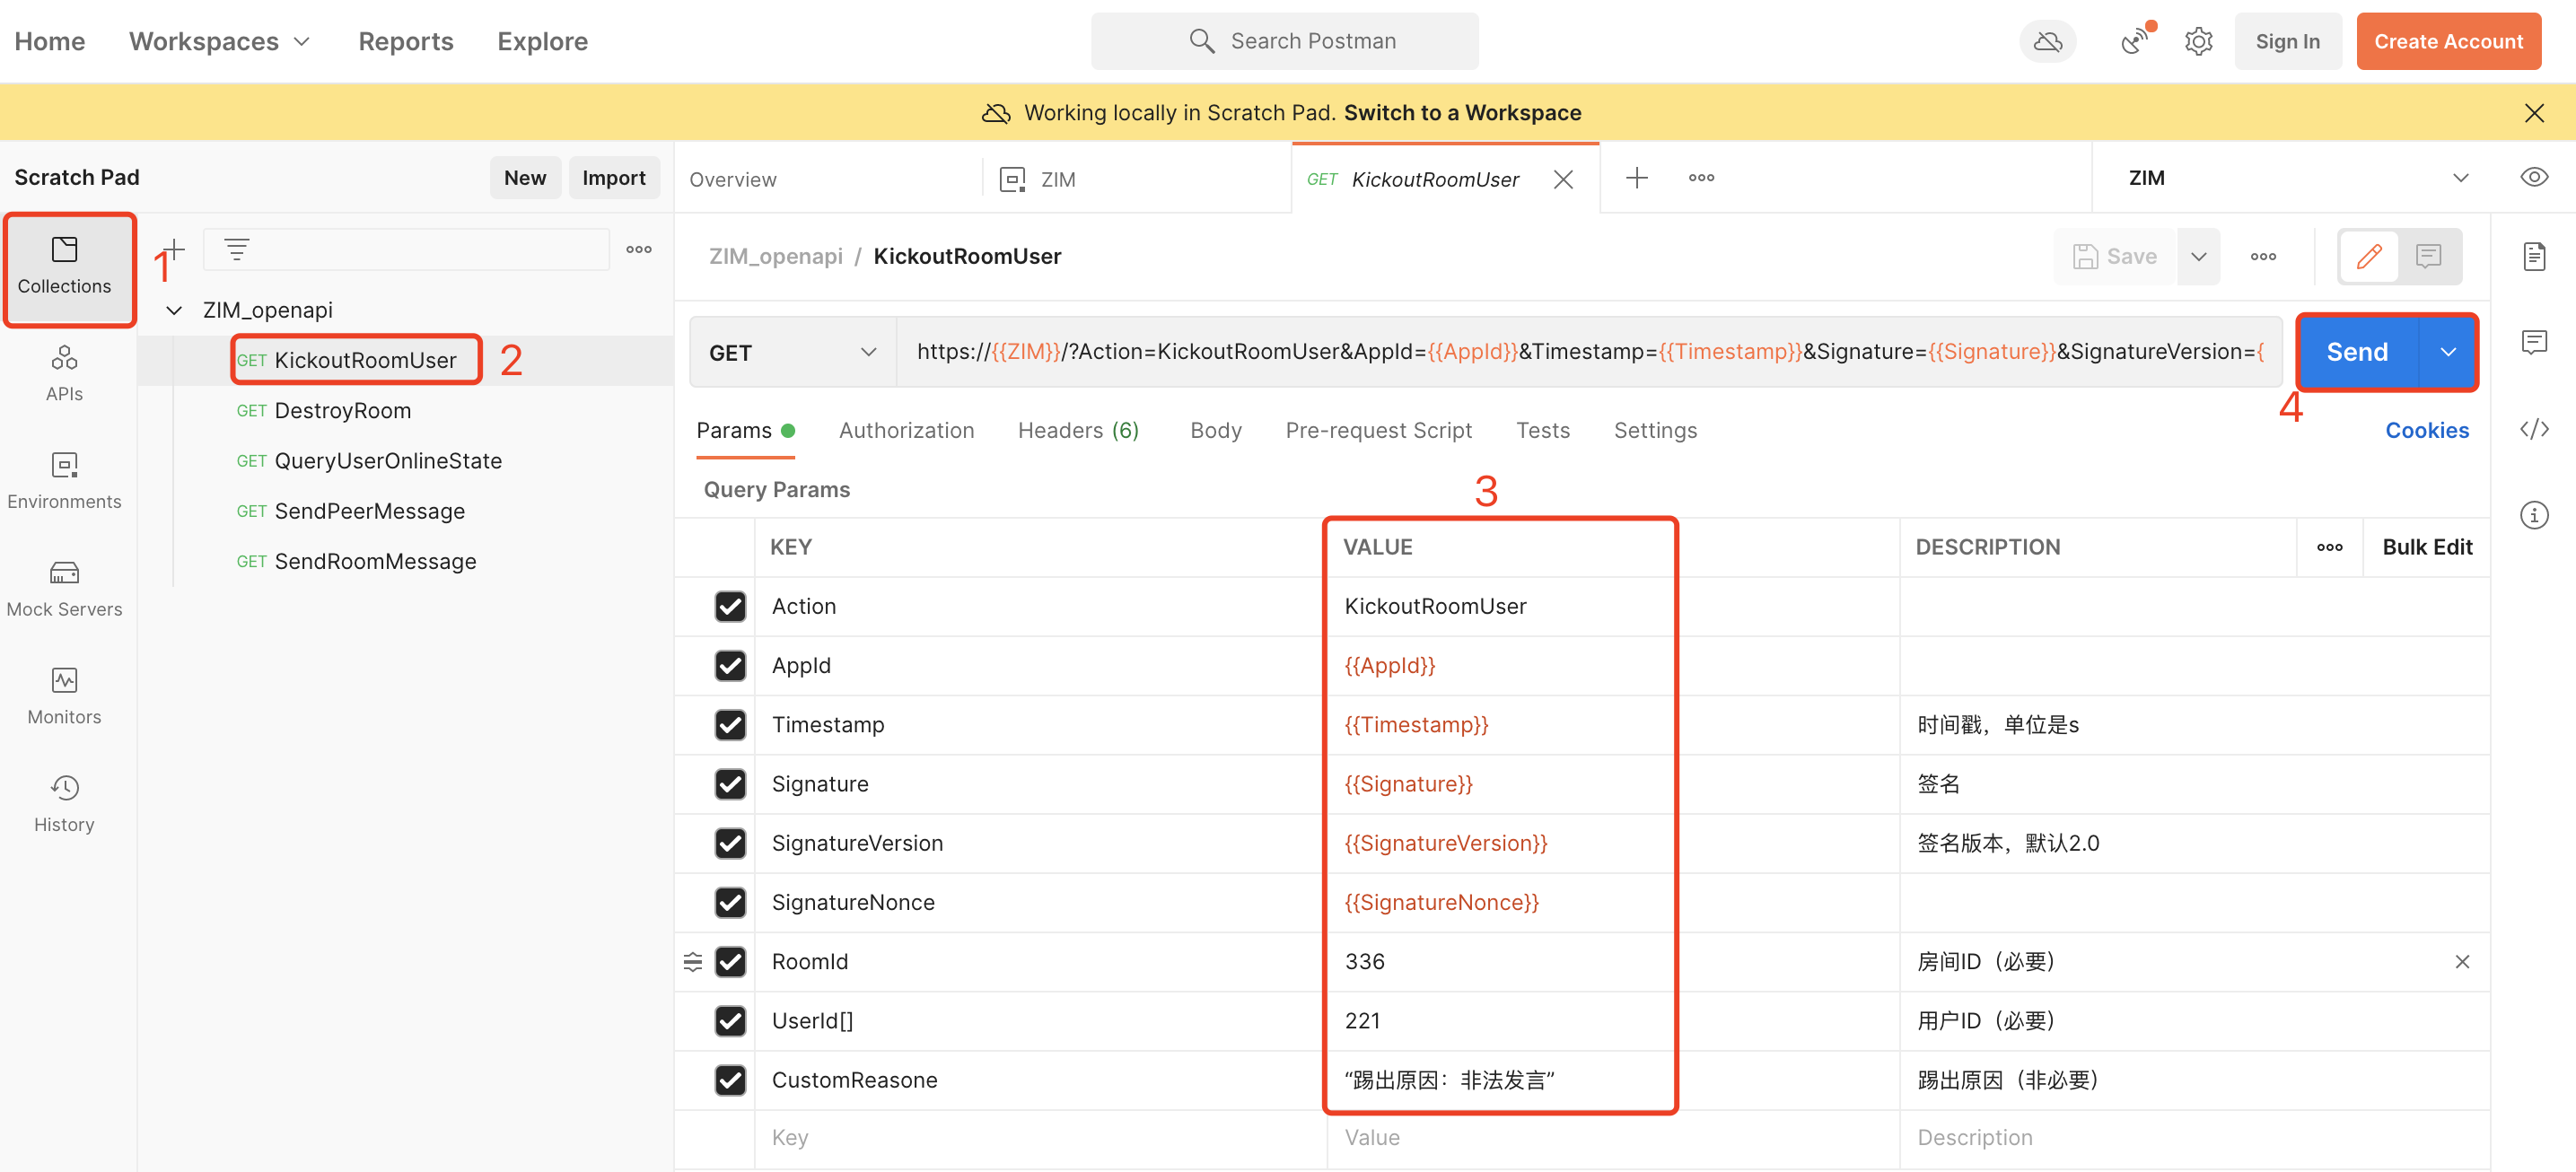Uncheck the CustomReasone param checkbox

(x=730, y=1080)
